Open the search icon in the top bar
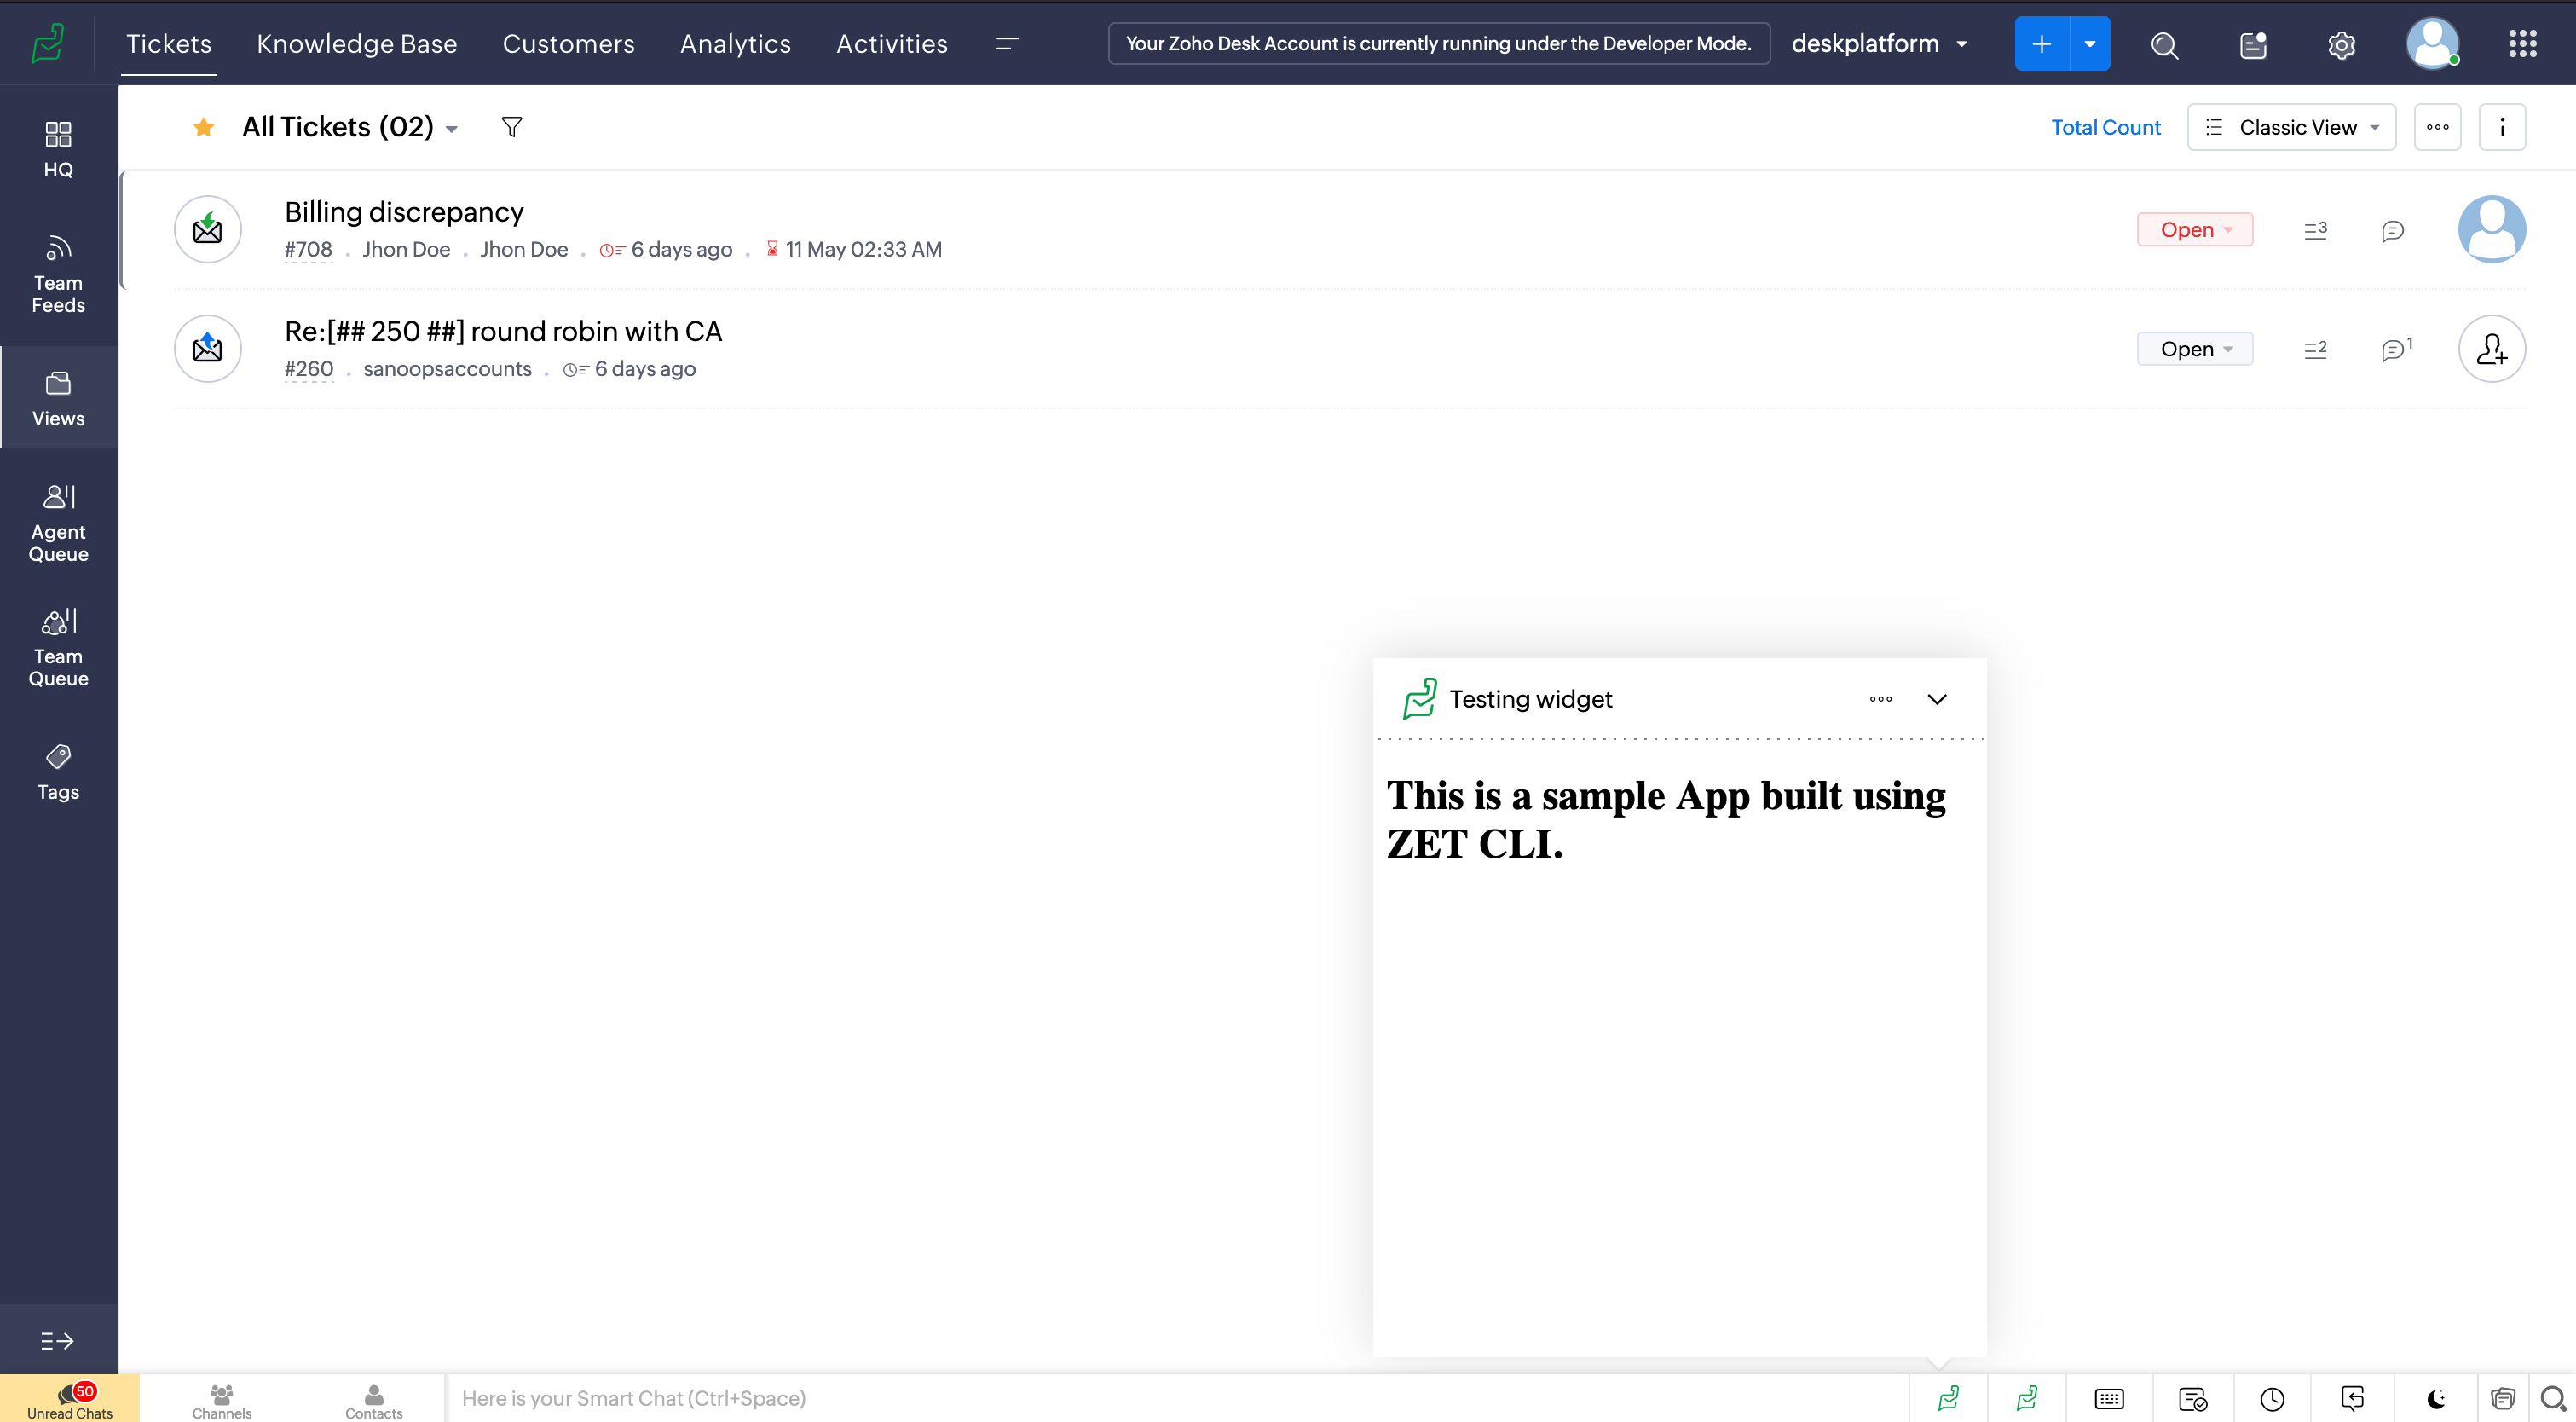This screenshot has height=1422, width=2576. click(x=2165, y=44)
